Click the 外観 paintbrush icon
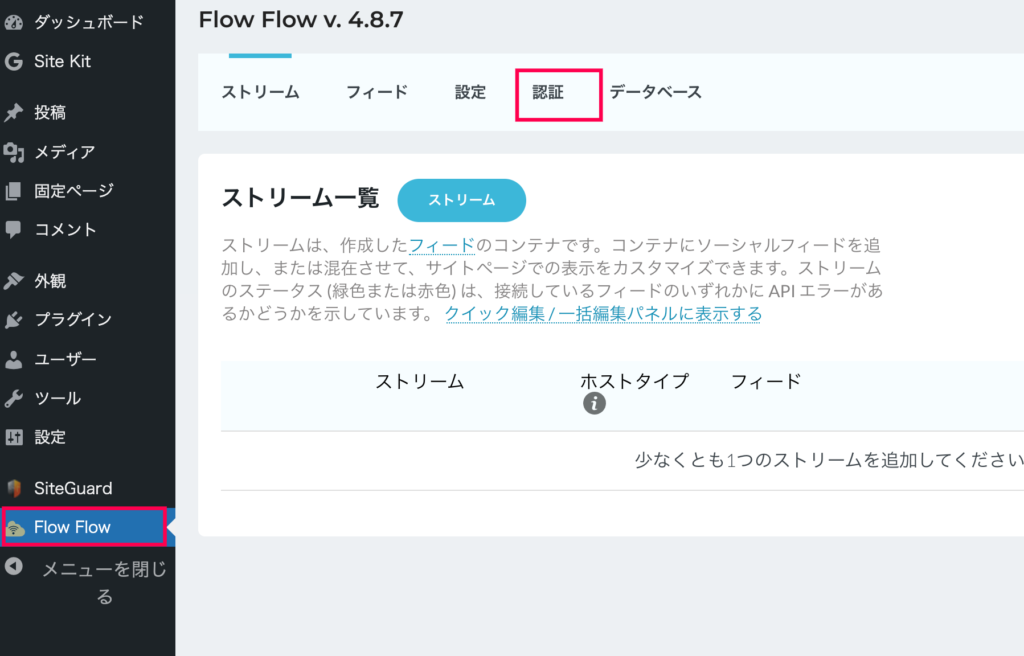The width and height of the screenshot is (1024, 656). click(14, 281)
